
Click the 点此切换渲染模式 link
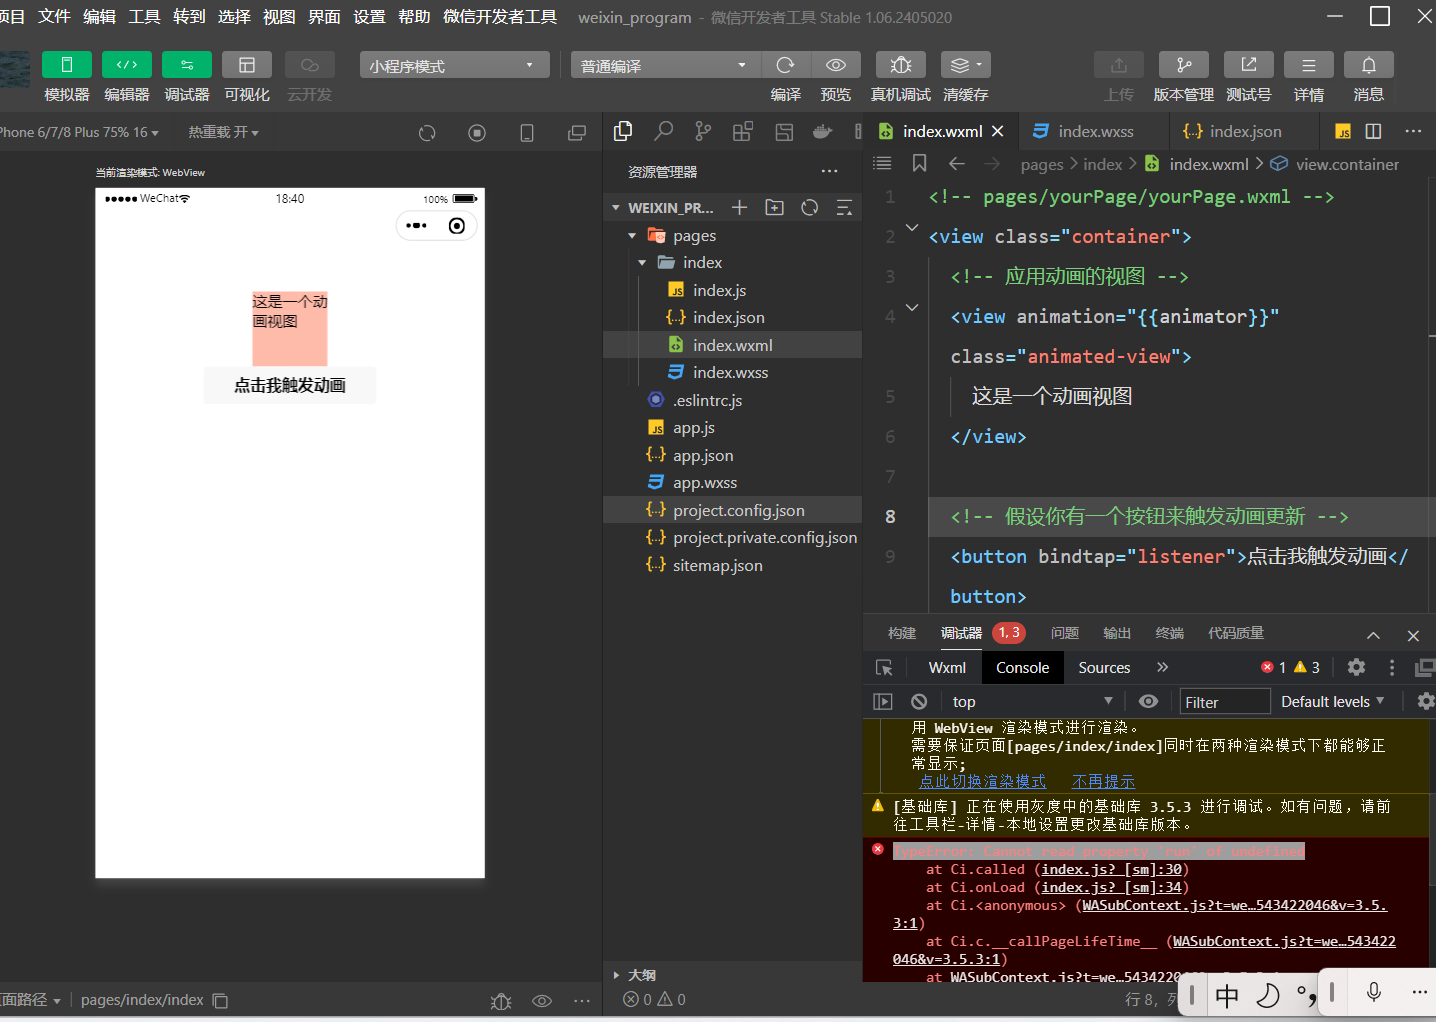pyautogui.click(x=982, y=781)
